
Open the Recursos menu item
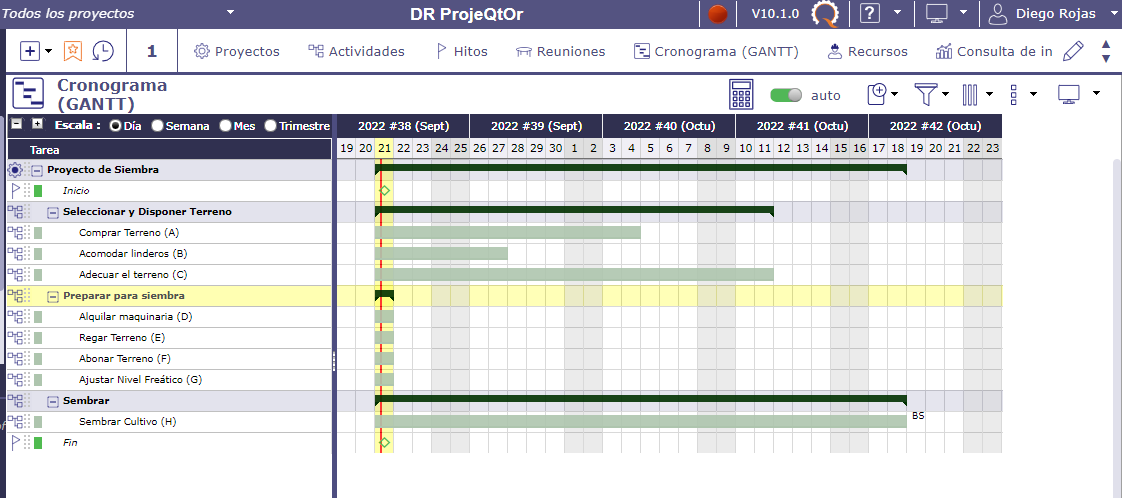pos(867,51)
